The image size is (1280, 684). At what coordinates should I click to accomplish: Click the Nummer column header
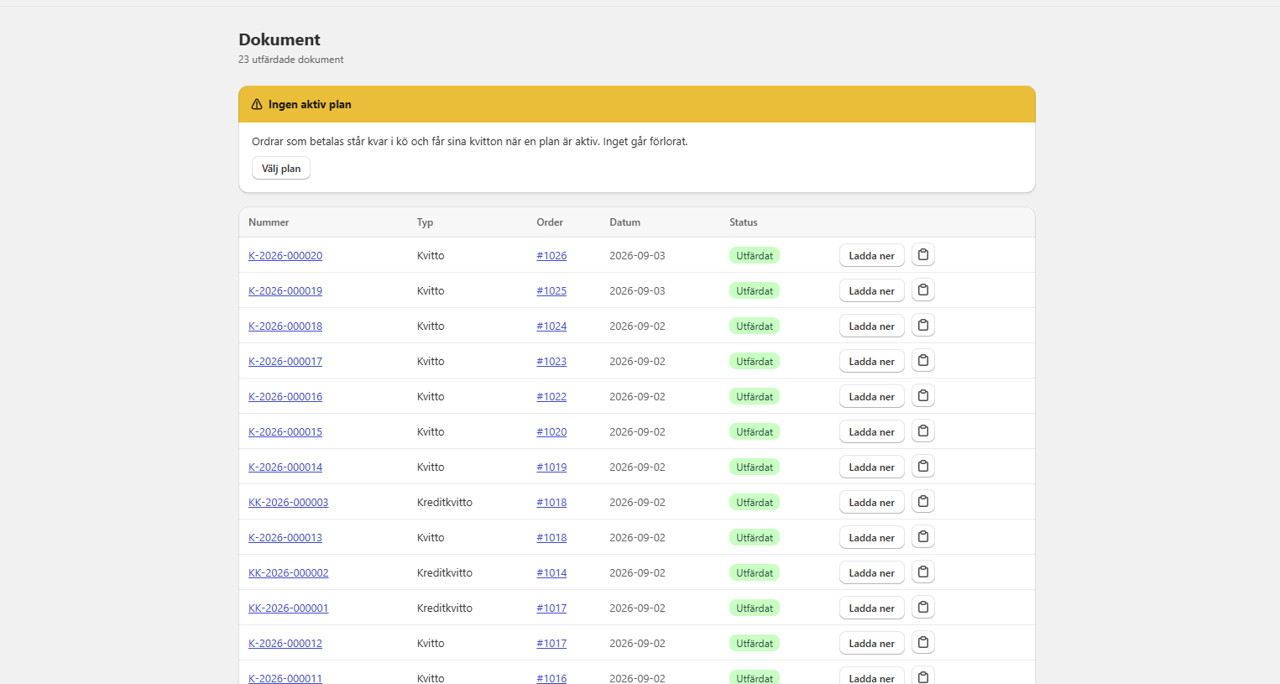269,222
